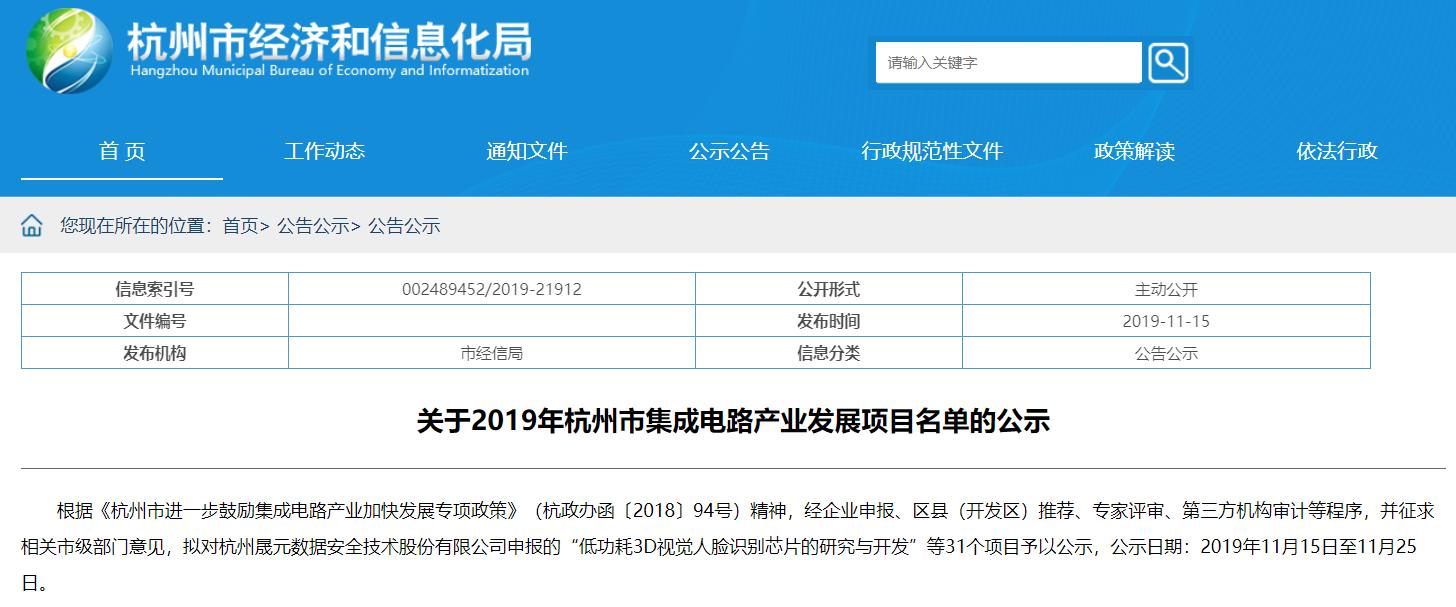Click the search magnifier icon

(1166, 61)
